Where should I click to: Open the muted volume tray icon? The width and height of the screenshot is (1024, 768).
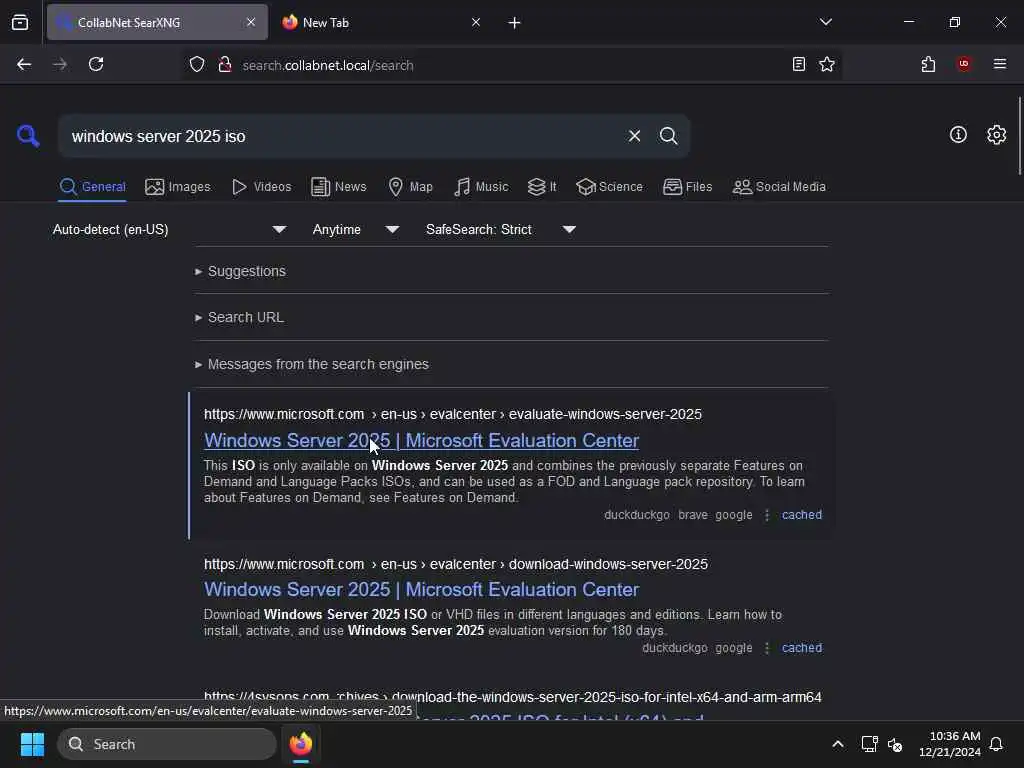[x=895, y=744]
